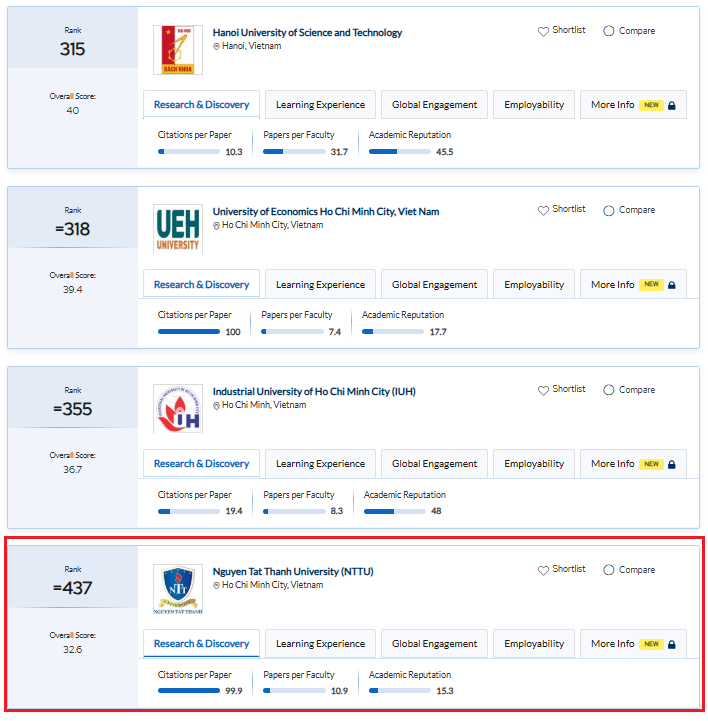Click the Hanoi University of Science and Technology logo
The height and width of the screenshot is (721, 708).
177,50
